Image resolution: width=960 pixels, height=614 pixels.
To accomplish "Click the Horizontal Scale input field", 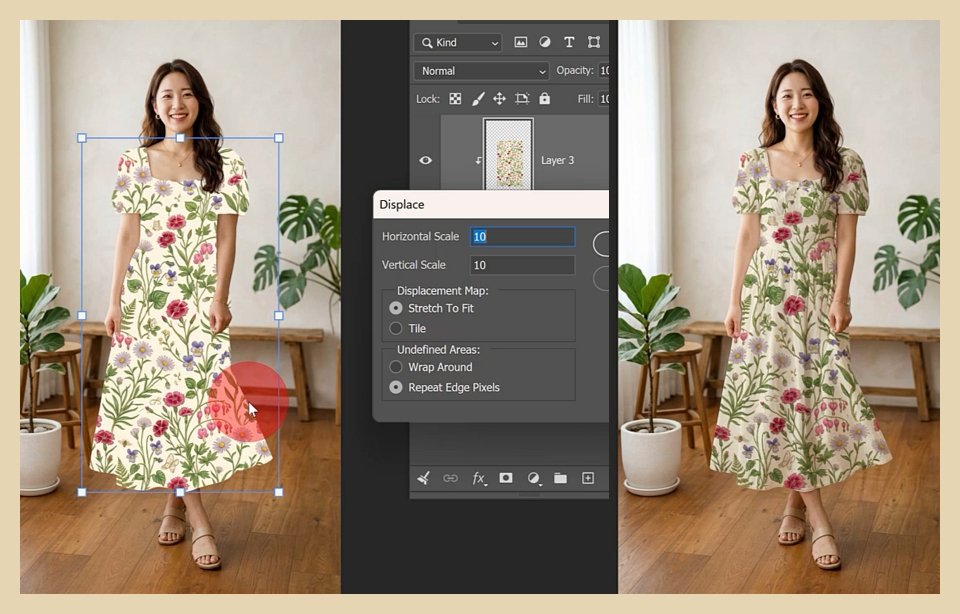I will (x=522, y=236).
